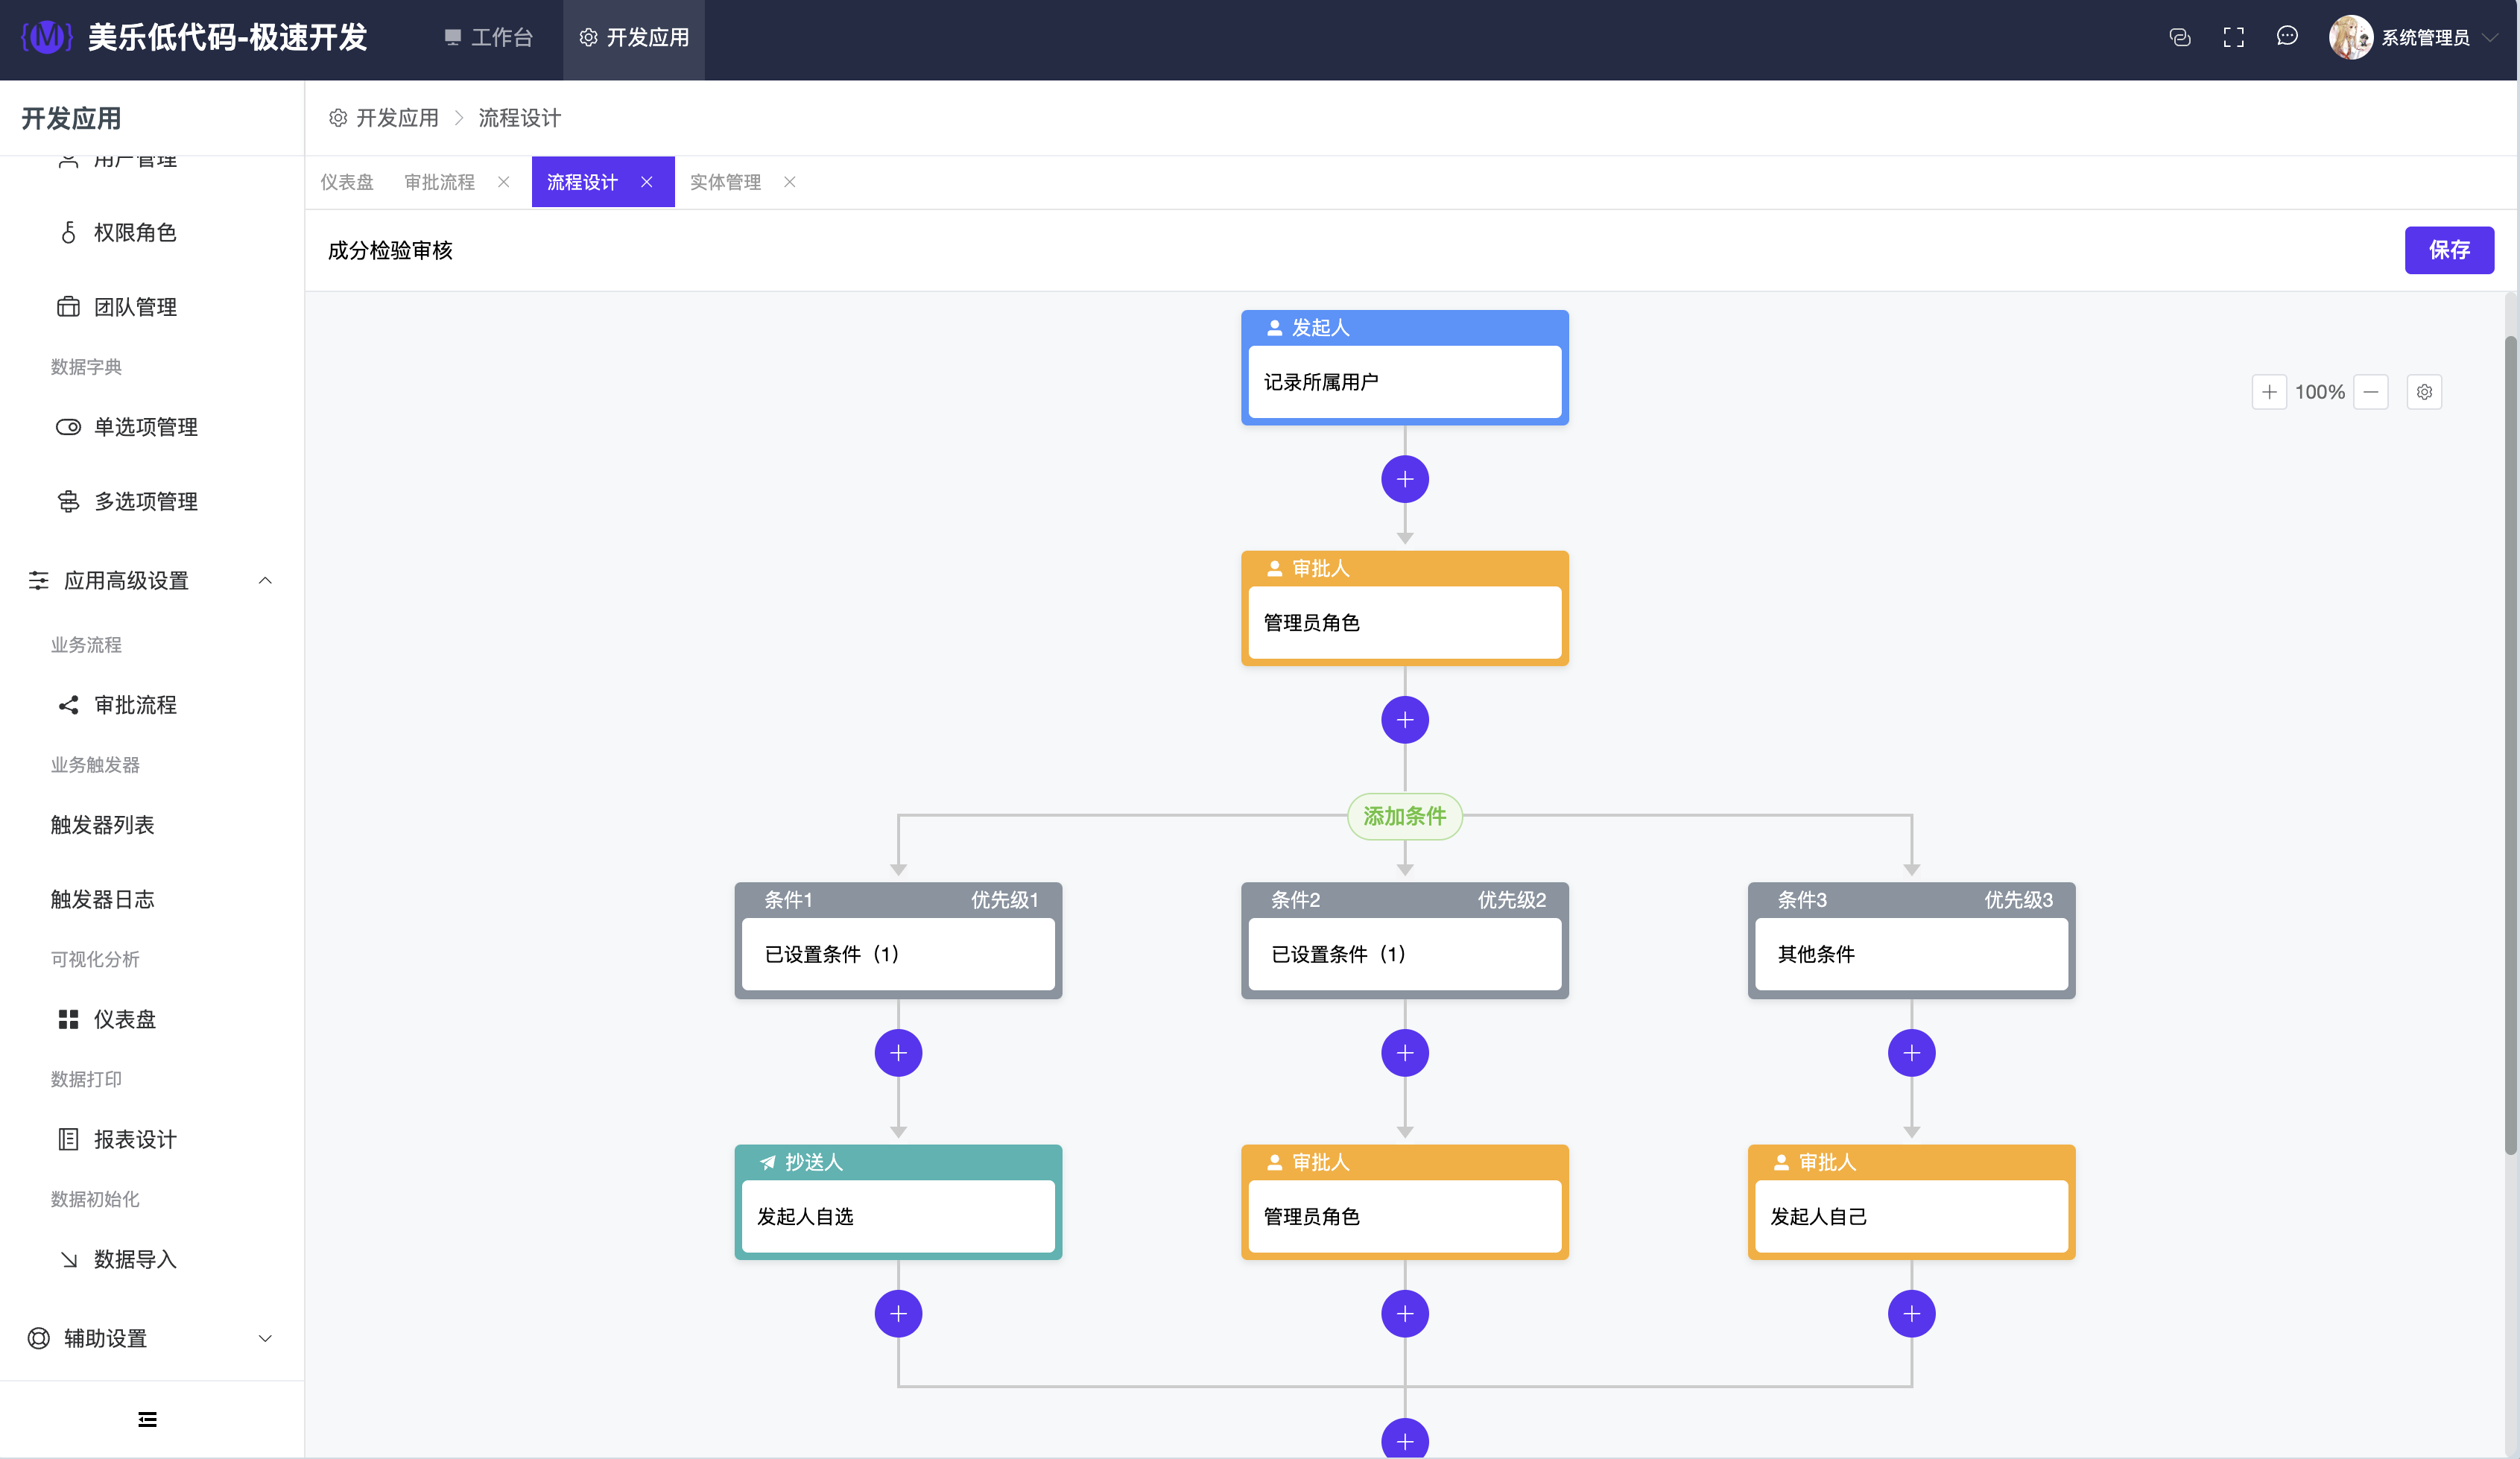Click the 添加条件 button
This screenshot has width=2520, height=1459.
[x=1404, y=816]
